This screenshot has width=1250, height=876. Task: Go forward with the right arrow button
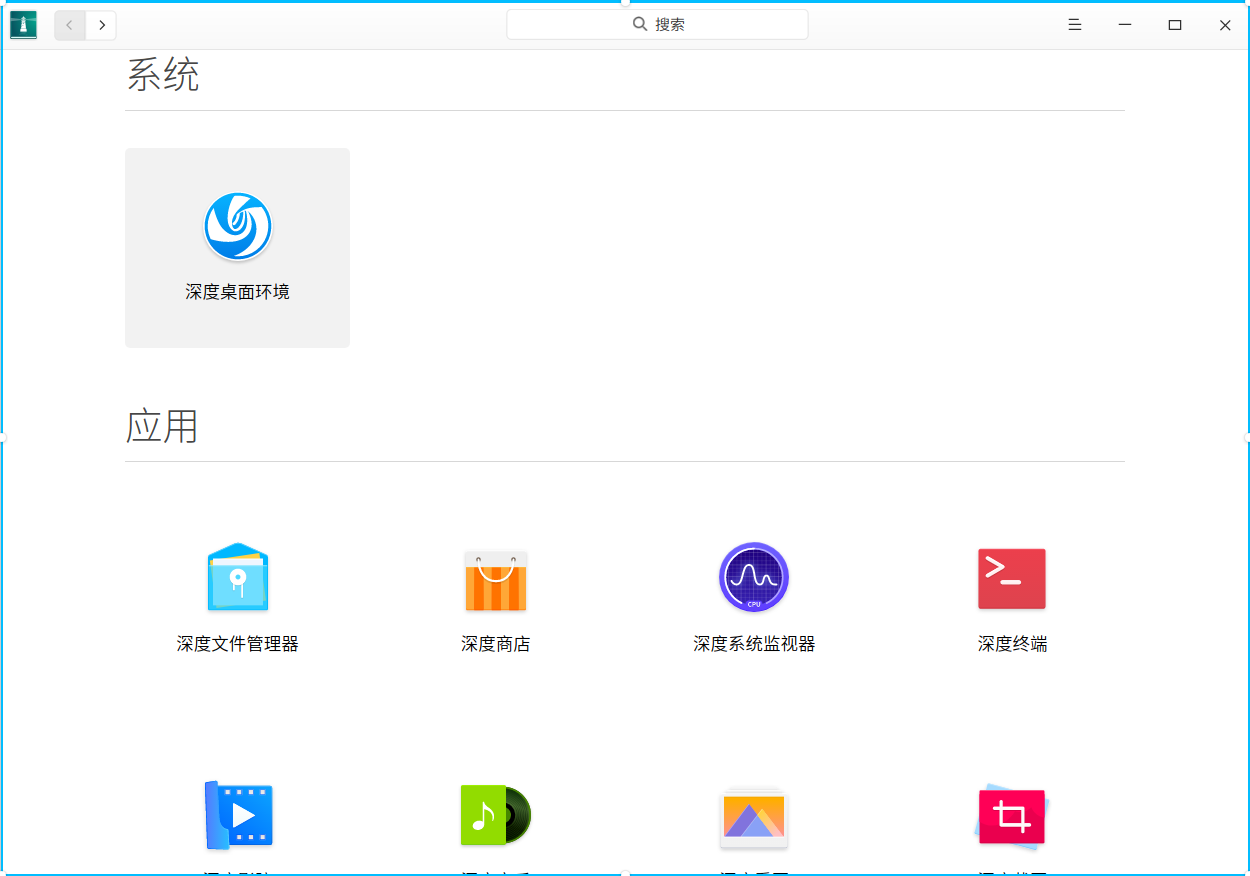(101, 25)
